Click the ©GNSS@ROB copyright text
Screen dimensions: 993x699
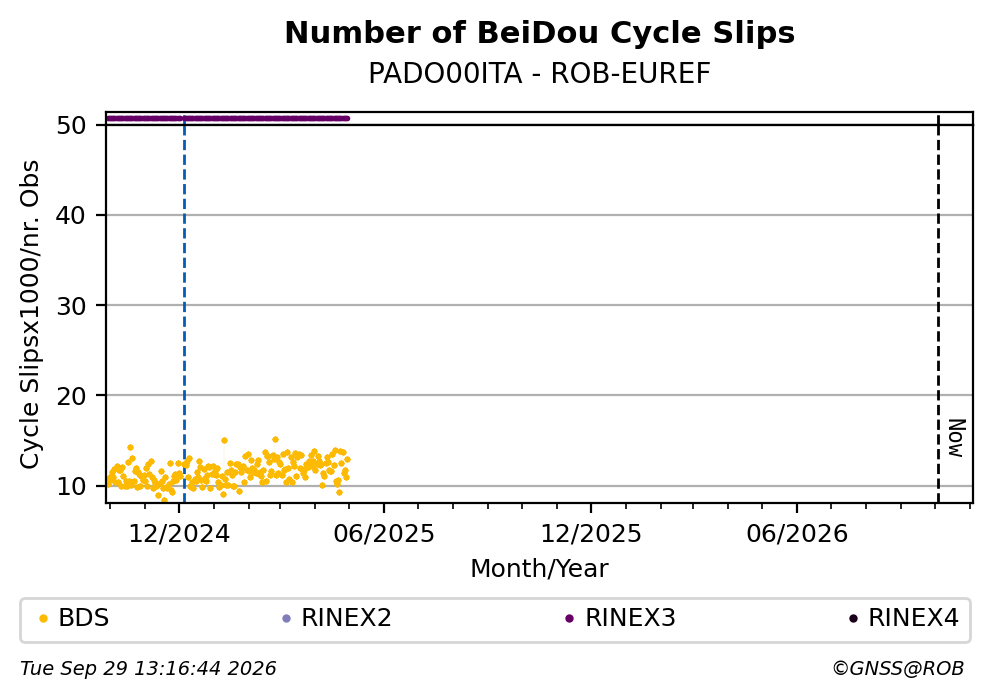coord(898,669)
